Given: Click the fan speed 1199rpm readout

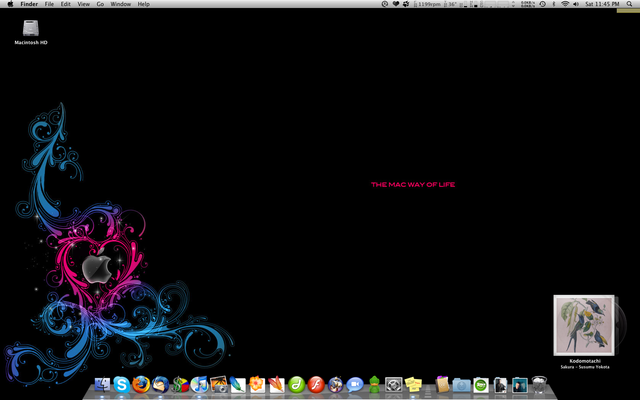Looking at the screenshot, I should pos(428,4).
